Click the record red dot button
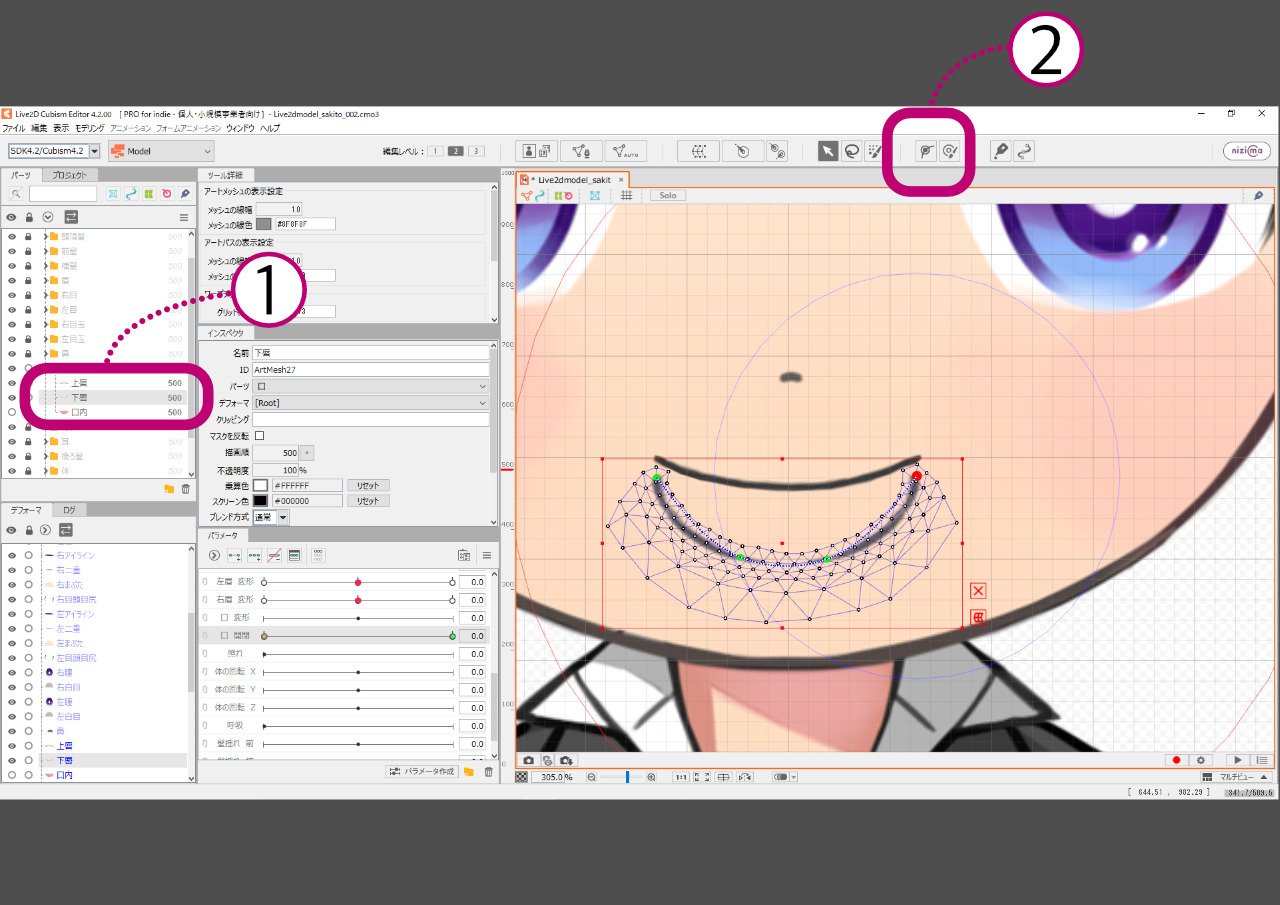Viewport: 1280px width, 905px height. click(1176, 760)
